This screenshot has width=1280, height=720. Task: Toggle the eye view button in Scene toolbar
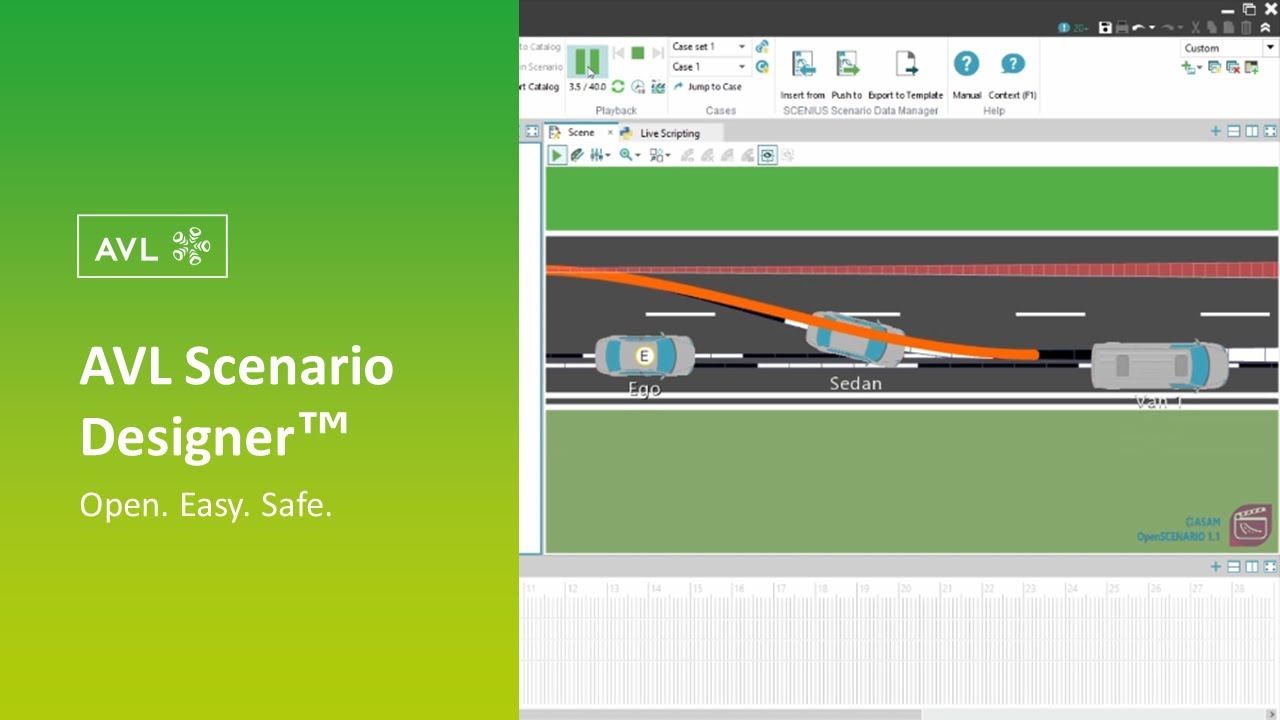(x=767, y=155)
